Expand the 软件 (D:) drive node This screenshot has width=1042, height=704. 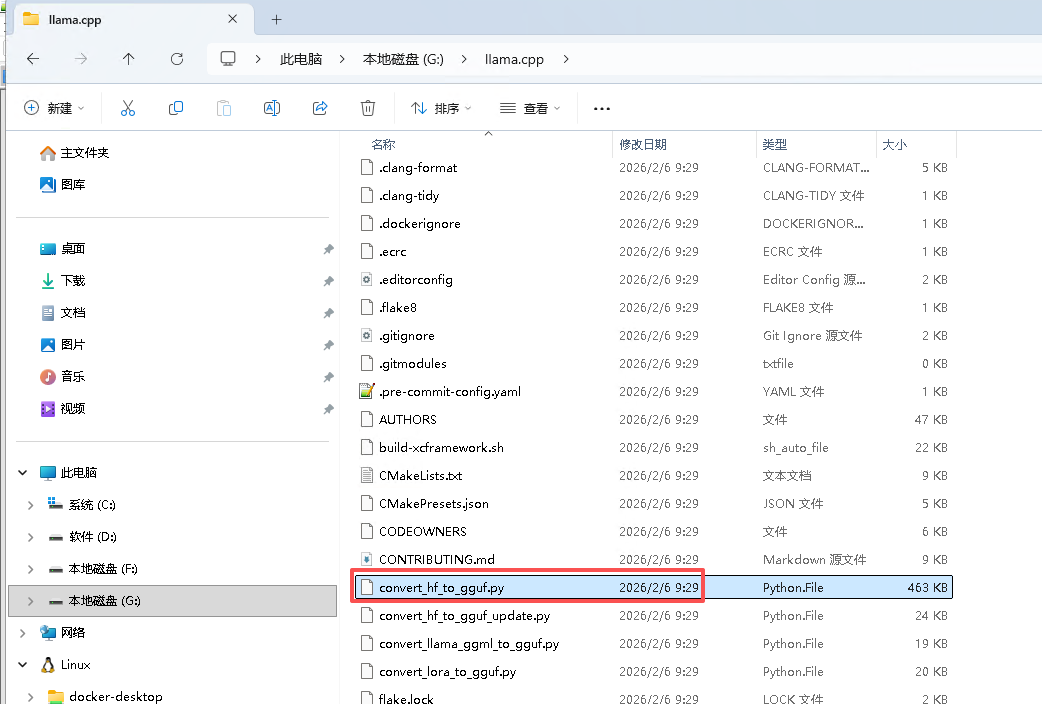click(x=31, y=537)
